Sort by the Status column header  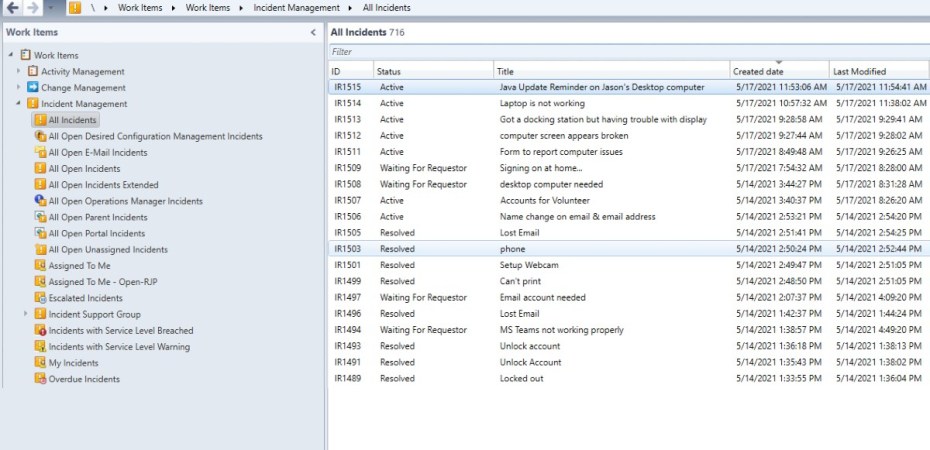pos(434,71)
